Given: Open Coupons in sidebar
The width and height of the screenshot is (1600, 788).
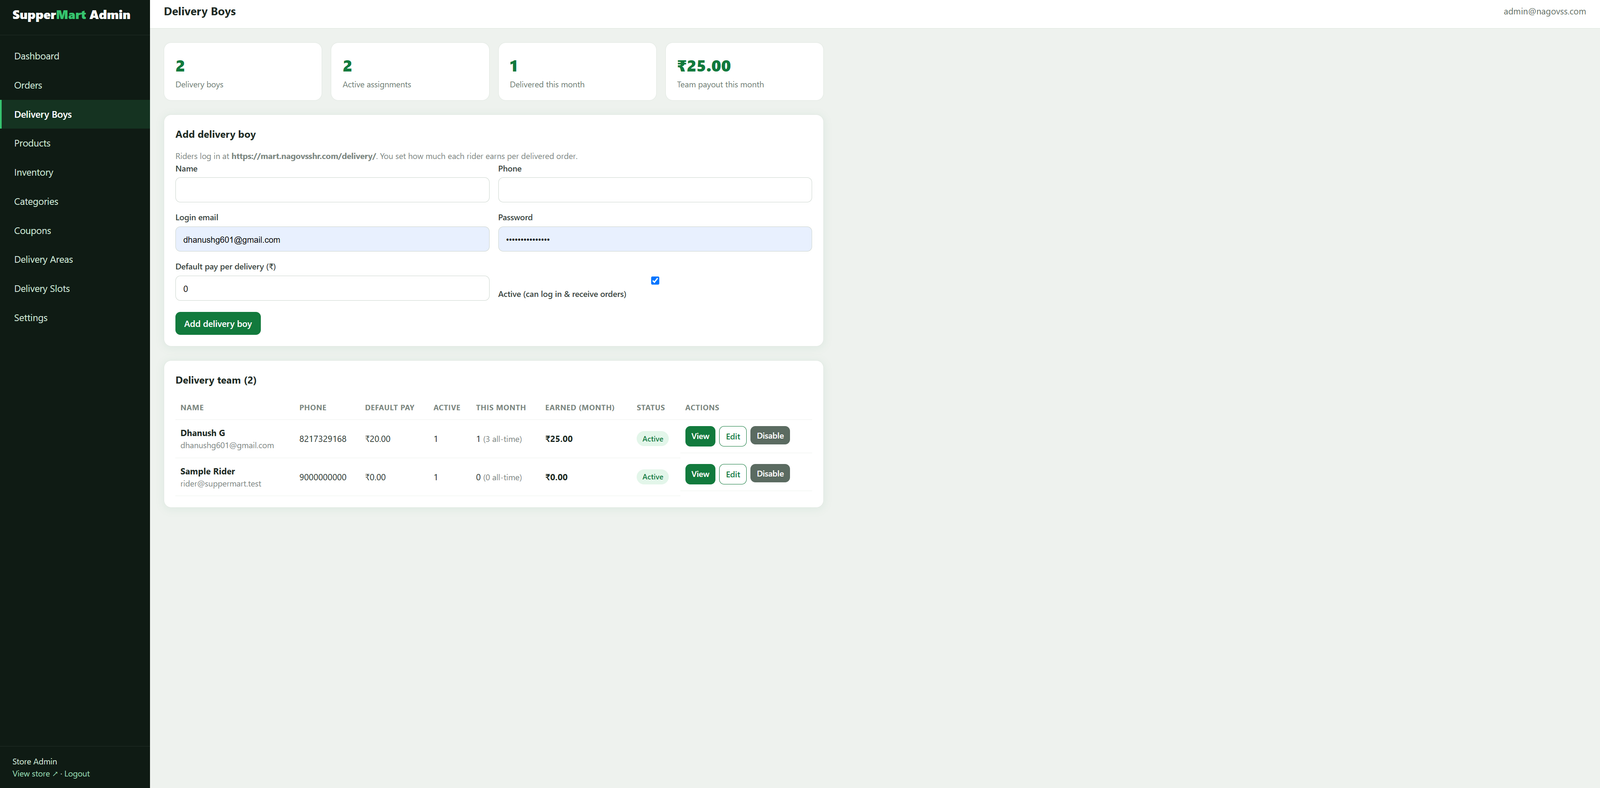Looking at the screenshot, I should 75,230.
